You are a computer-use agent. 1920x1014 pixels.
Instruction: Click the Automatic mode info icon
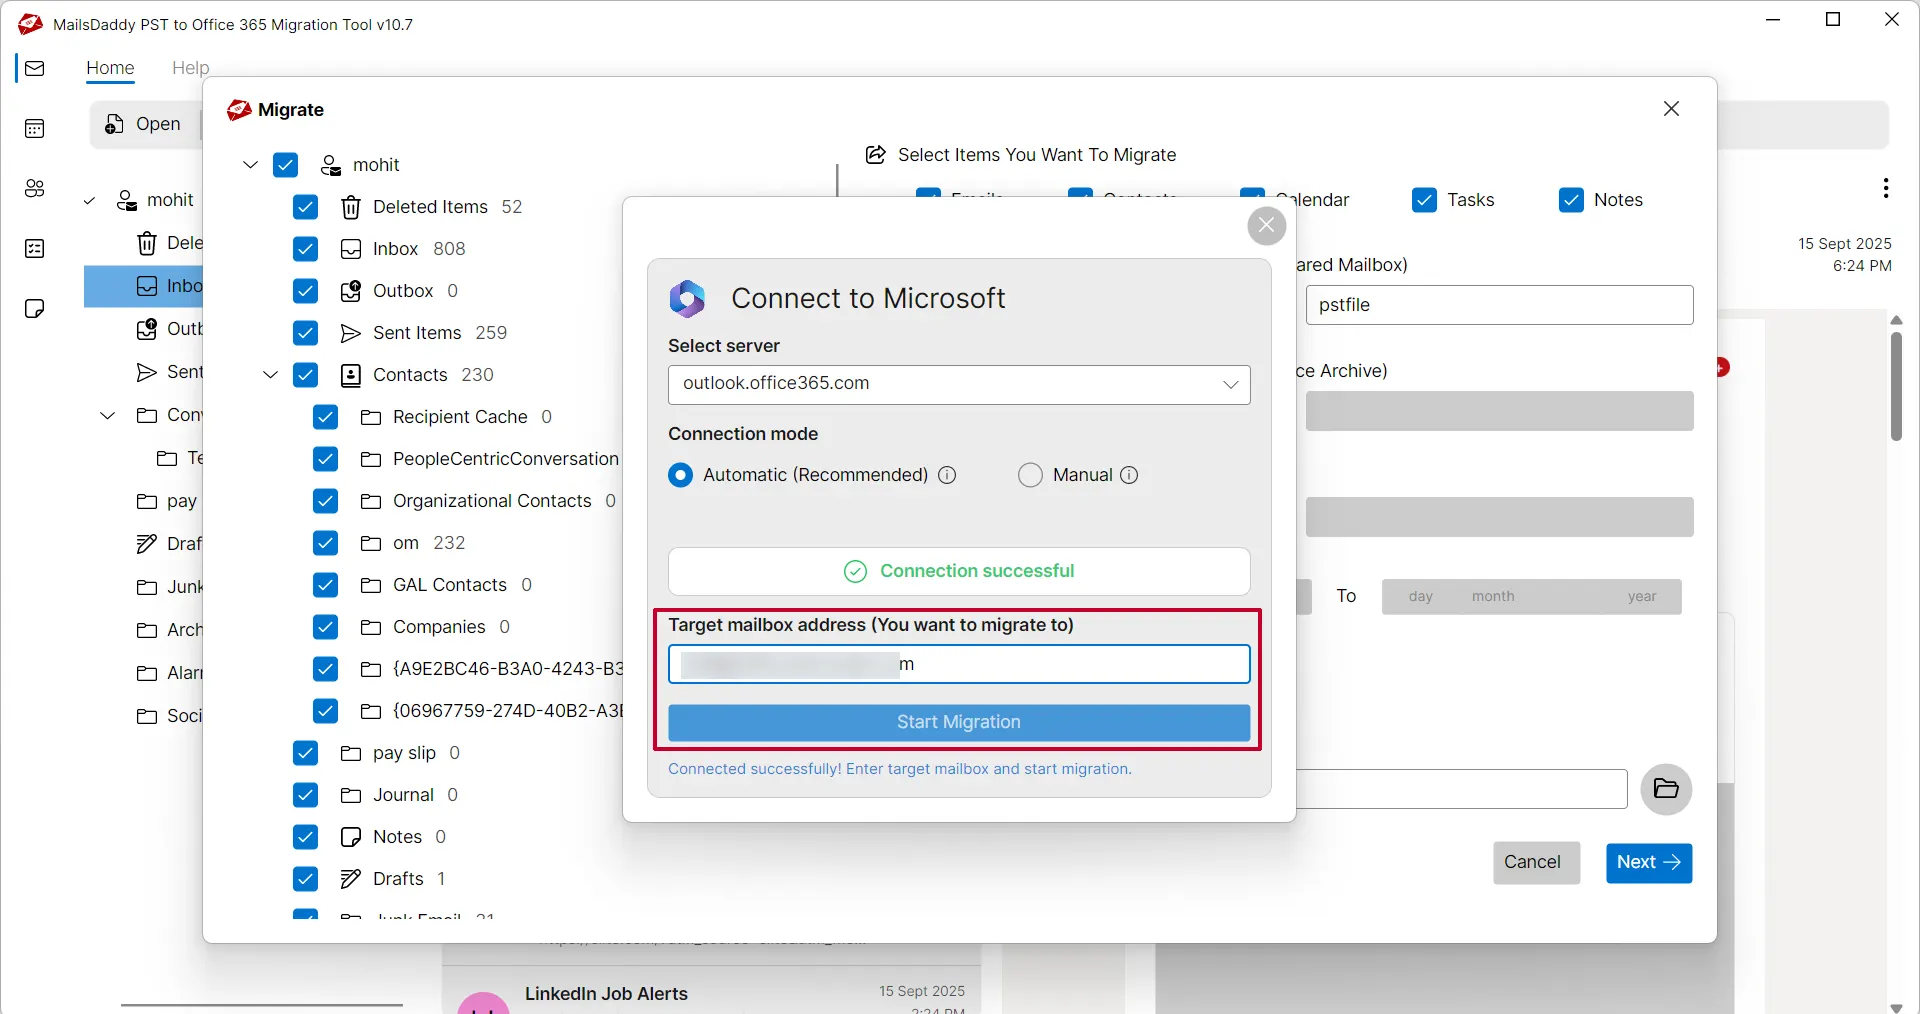pos(947,475)
